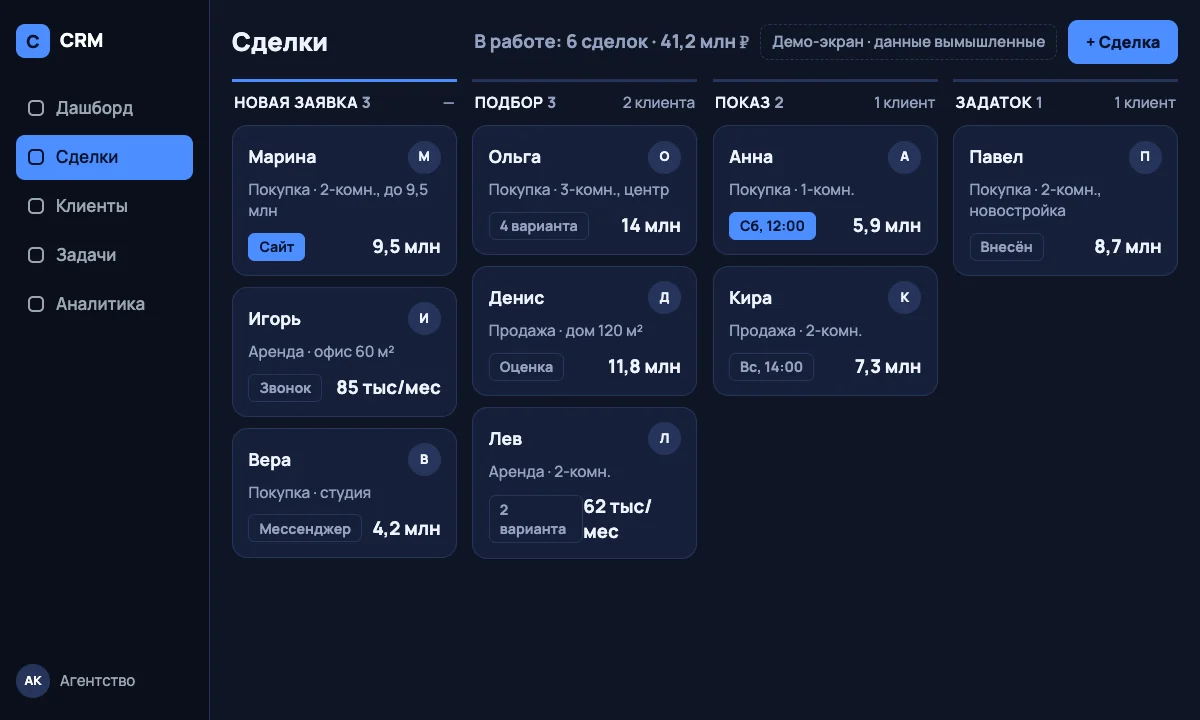Screen dimensions: 1200x720
Task: Click the 85 тыс/мес amount
Action: [388, 388]
